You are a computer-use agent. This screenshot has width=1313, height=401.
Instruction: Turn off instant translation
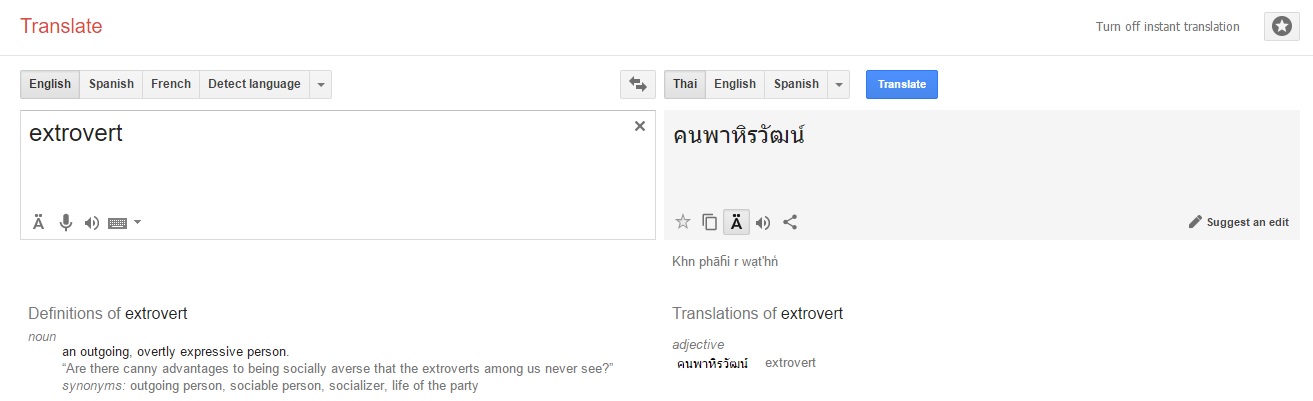point(1167,27)
